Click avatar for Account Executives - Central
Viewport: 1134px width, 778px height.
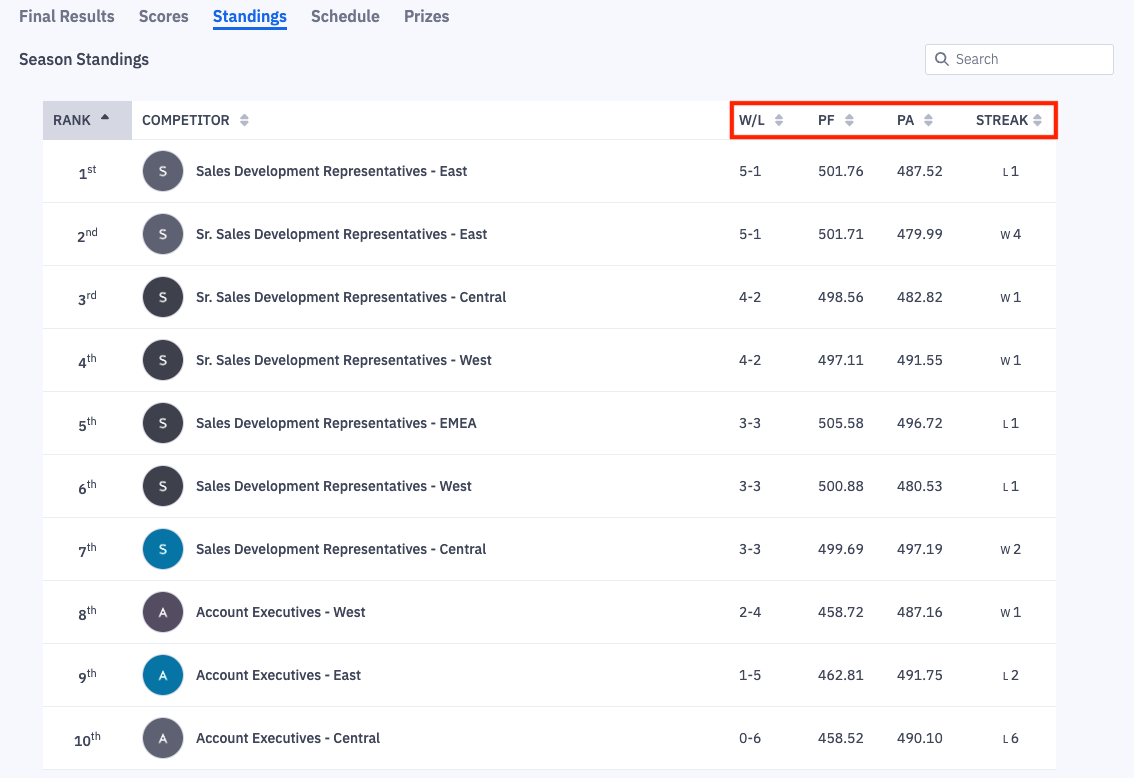pyautogui.click(x=163, y=738)
